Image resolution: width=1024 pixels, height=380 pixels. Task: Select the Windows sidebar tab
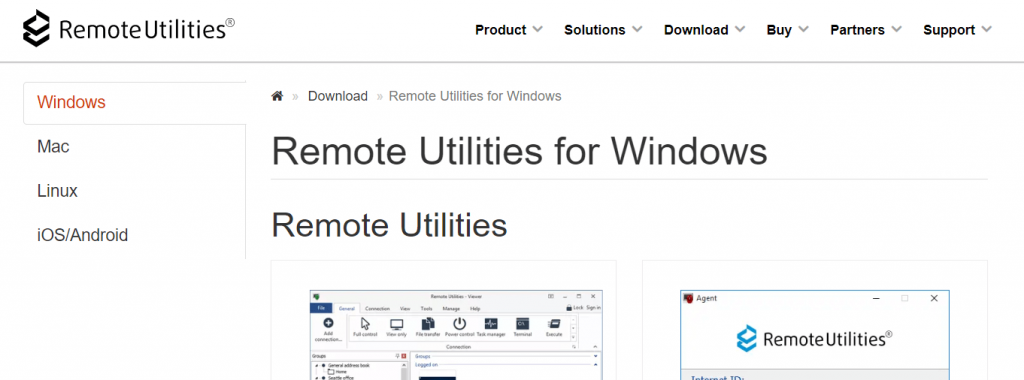coord(135,103)
